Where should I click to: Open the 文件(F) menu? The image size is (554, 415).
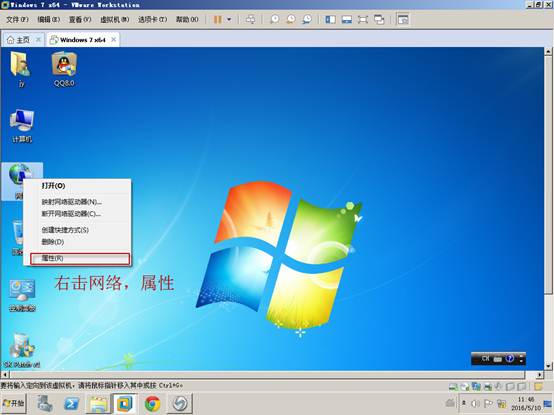click(17, 19)
